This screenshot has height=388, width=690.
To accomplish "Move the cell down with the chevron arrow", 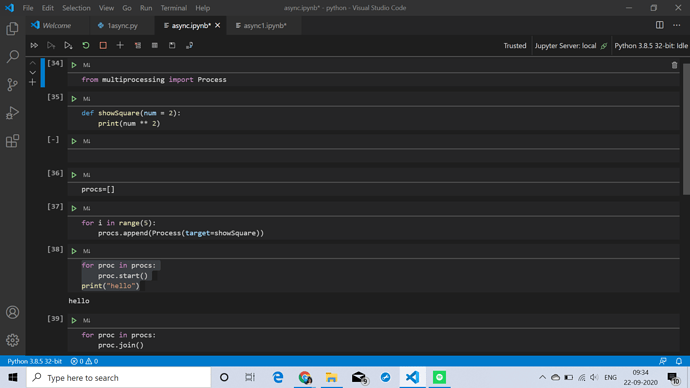I will 33,73.
